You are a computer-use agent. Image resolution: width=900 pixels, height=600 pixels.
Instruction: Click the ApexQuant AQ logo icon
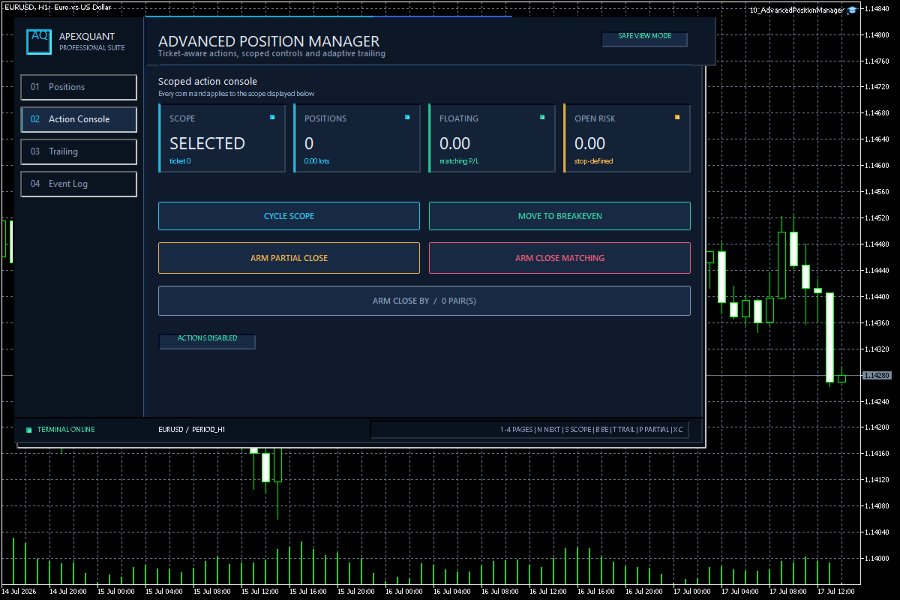point(39,42)
